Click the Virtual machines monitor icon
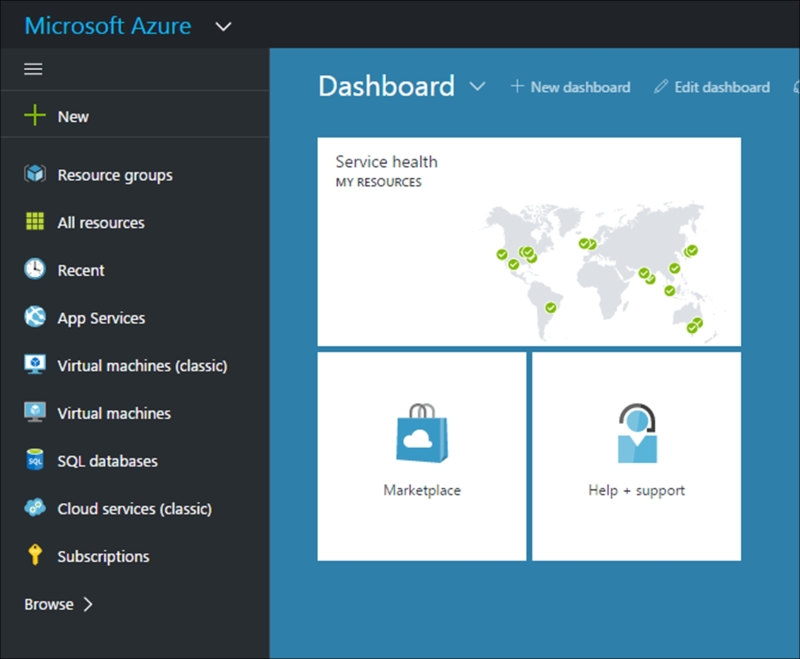 tap(35, 412)
